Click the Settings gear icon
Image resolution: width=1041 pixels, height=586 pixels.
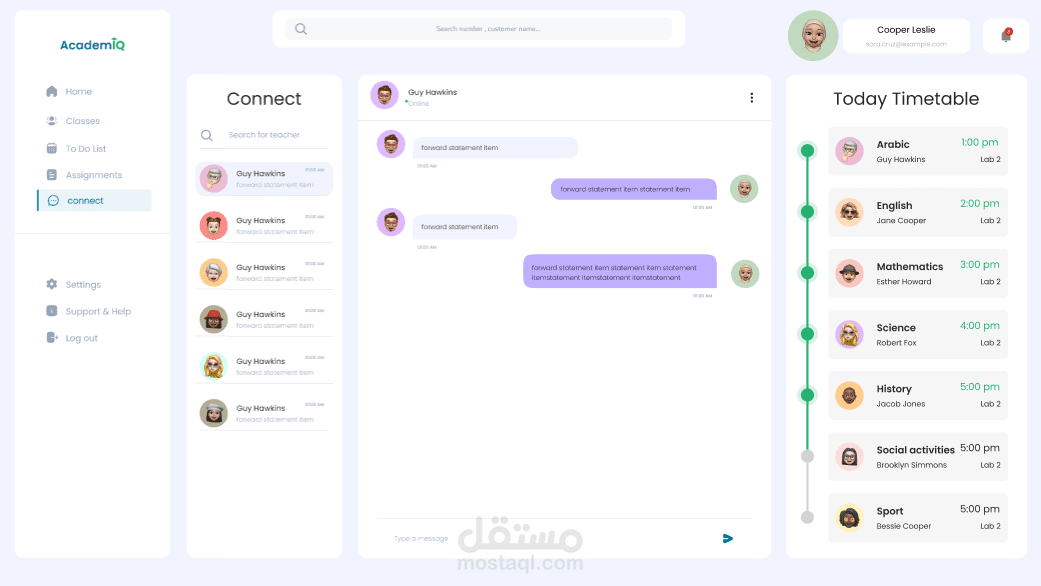tap(52, 284)
